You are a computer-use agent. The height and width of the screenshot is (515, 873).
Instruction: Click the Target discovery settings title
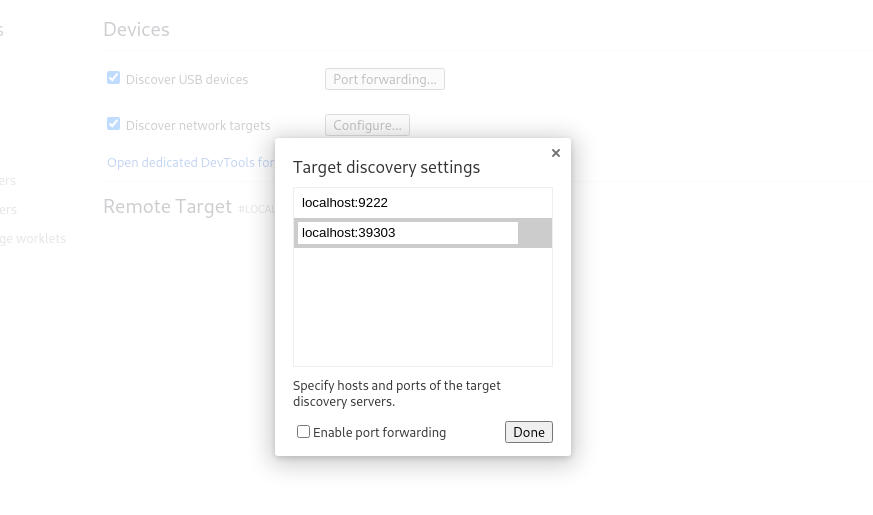[x=386, y=168]
